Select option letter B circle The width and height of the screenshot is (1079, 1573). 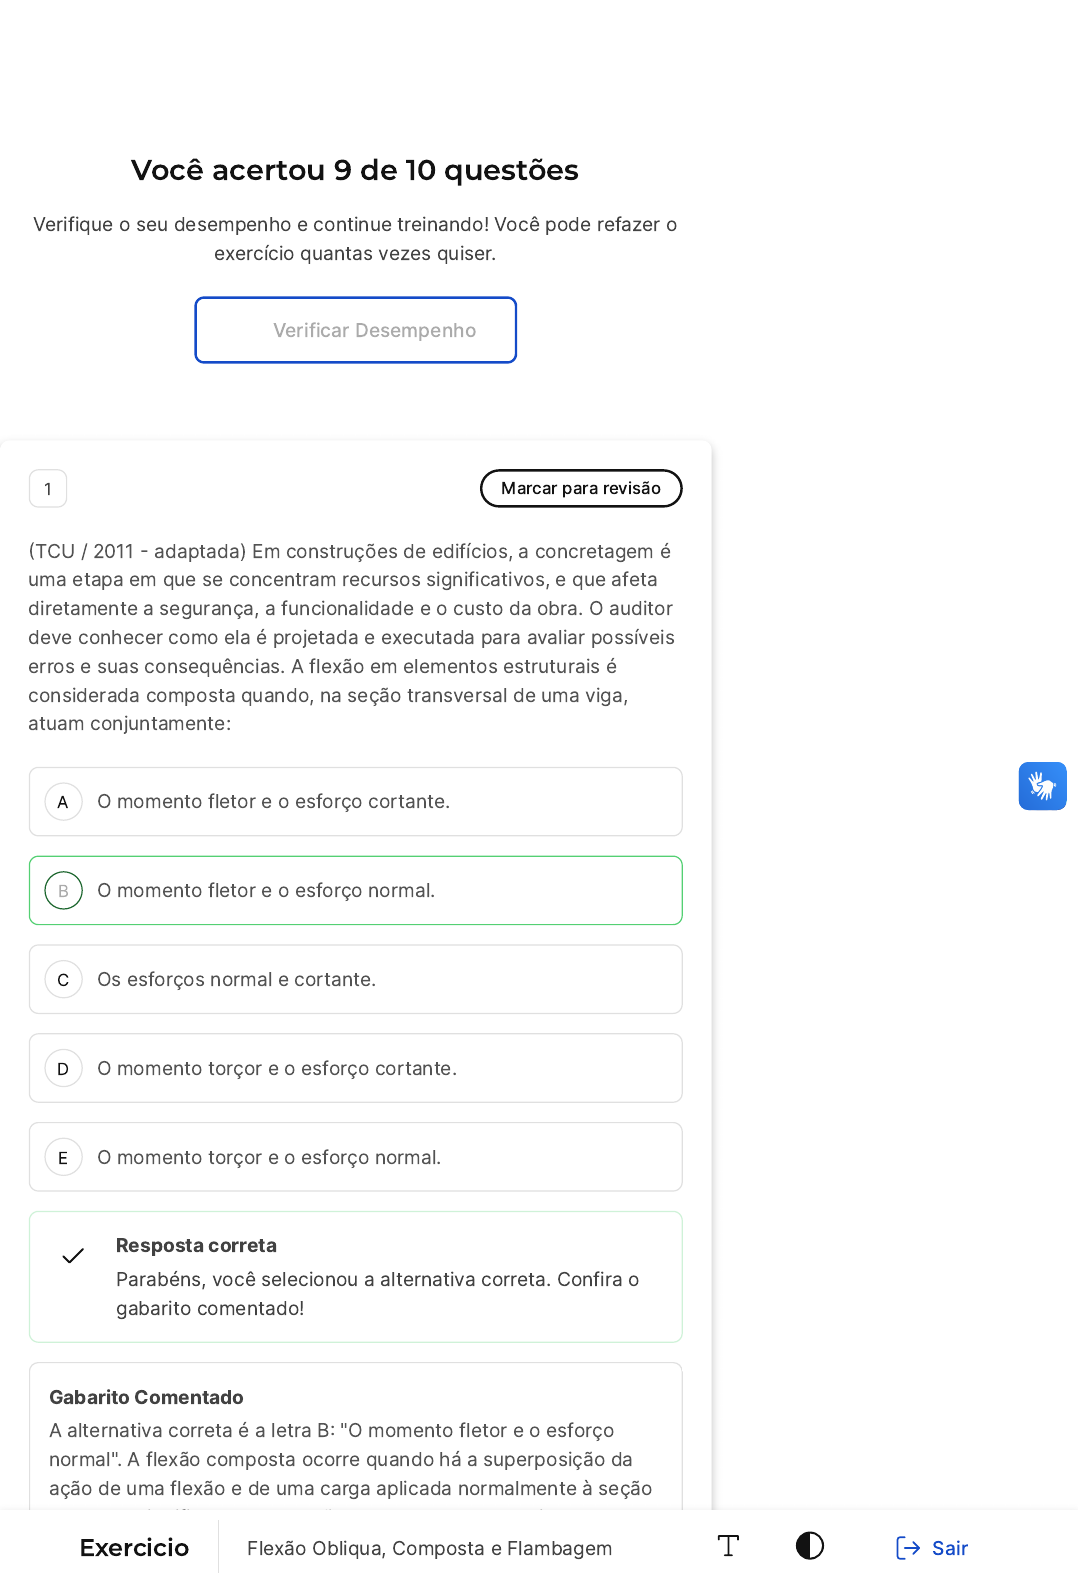63,891
